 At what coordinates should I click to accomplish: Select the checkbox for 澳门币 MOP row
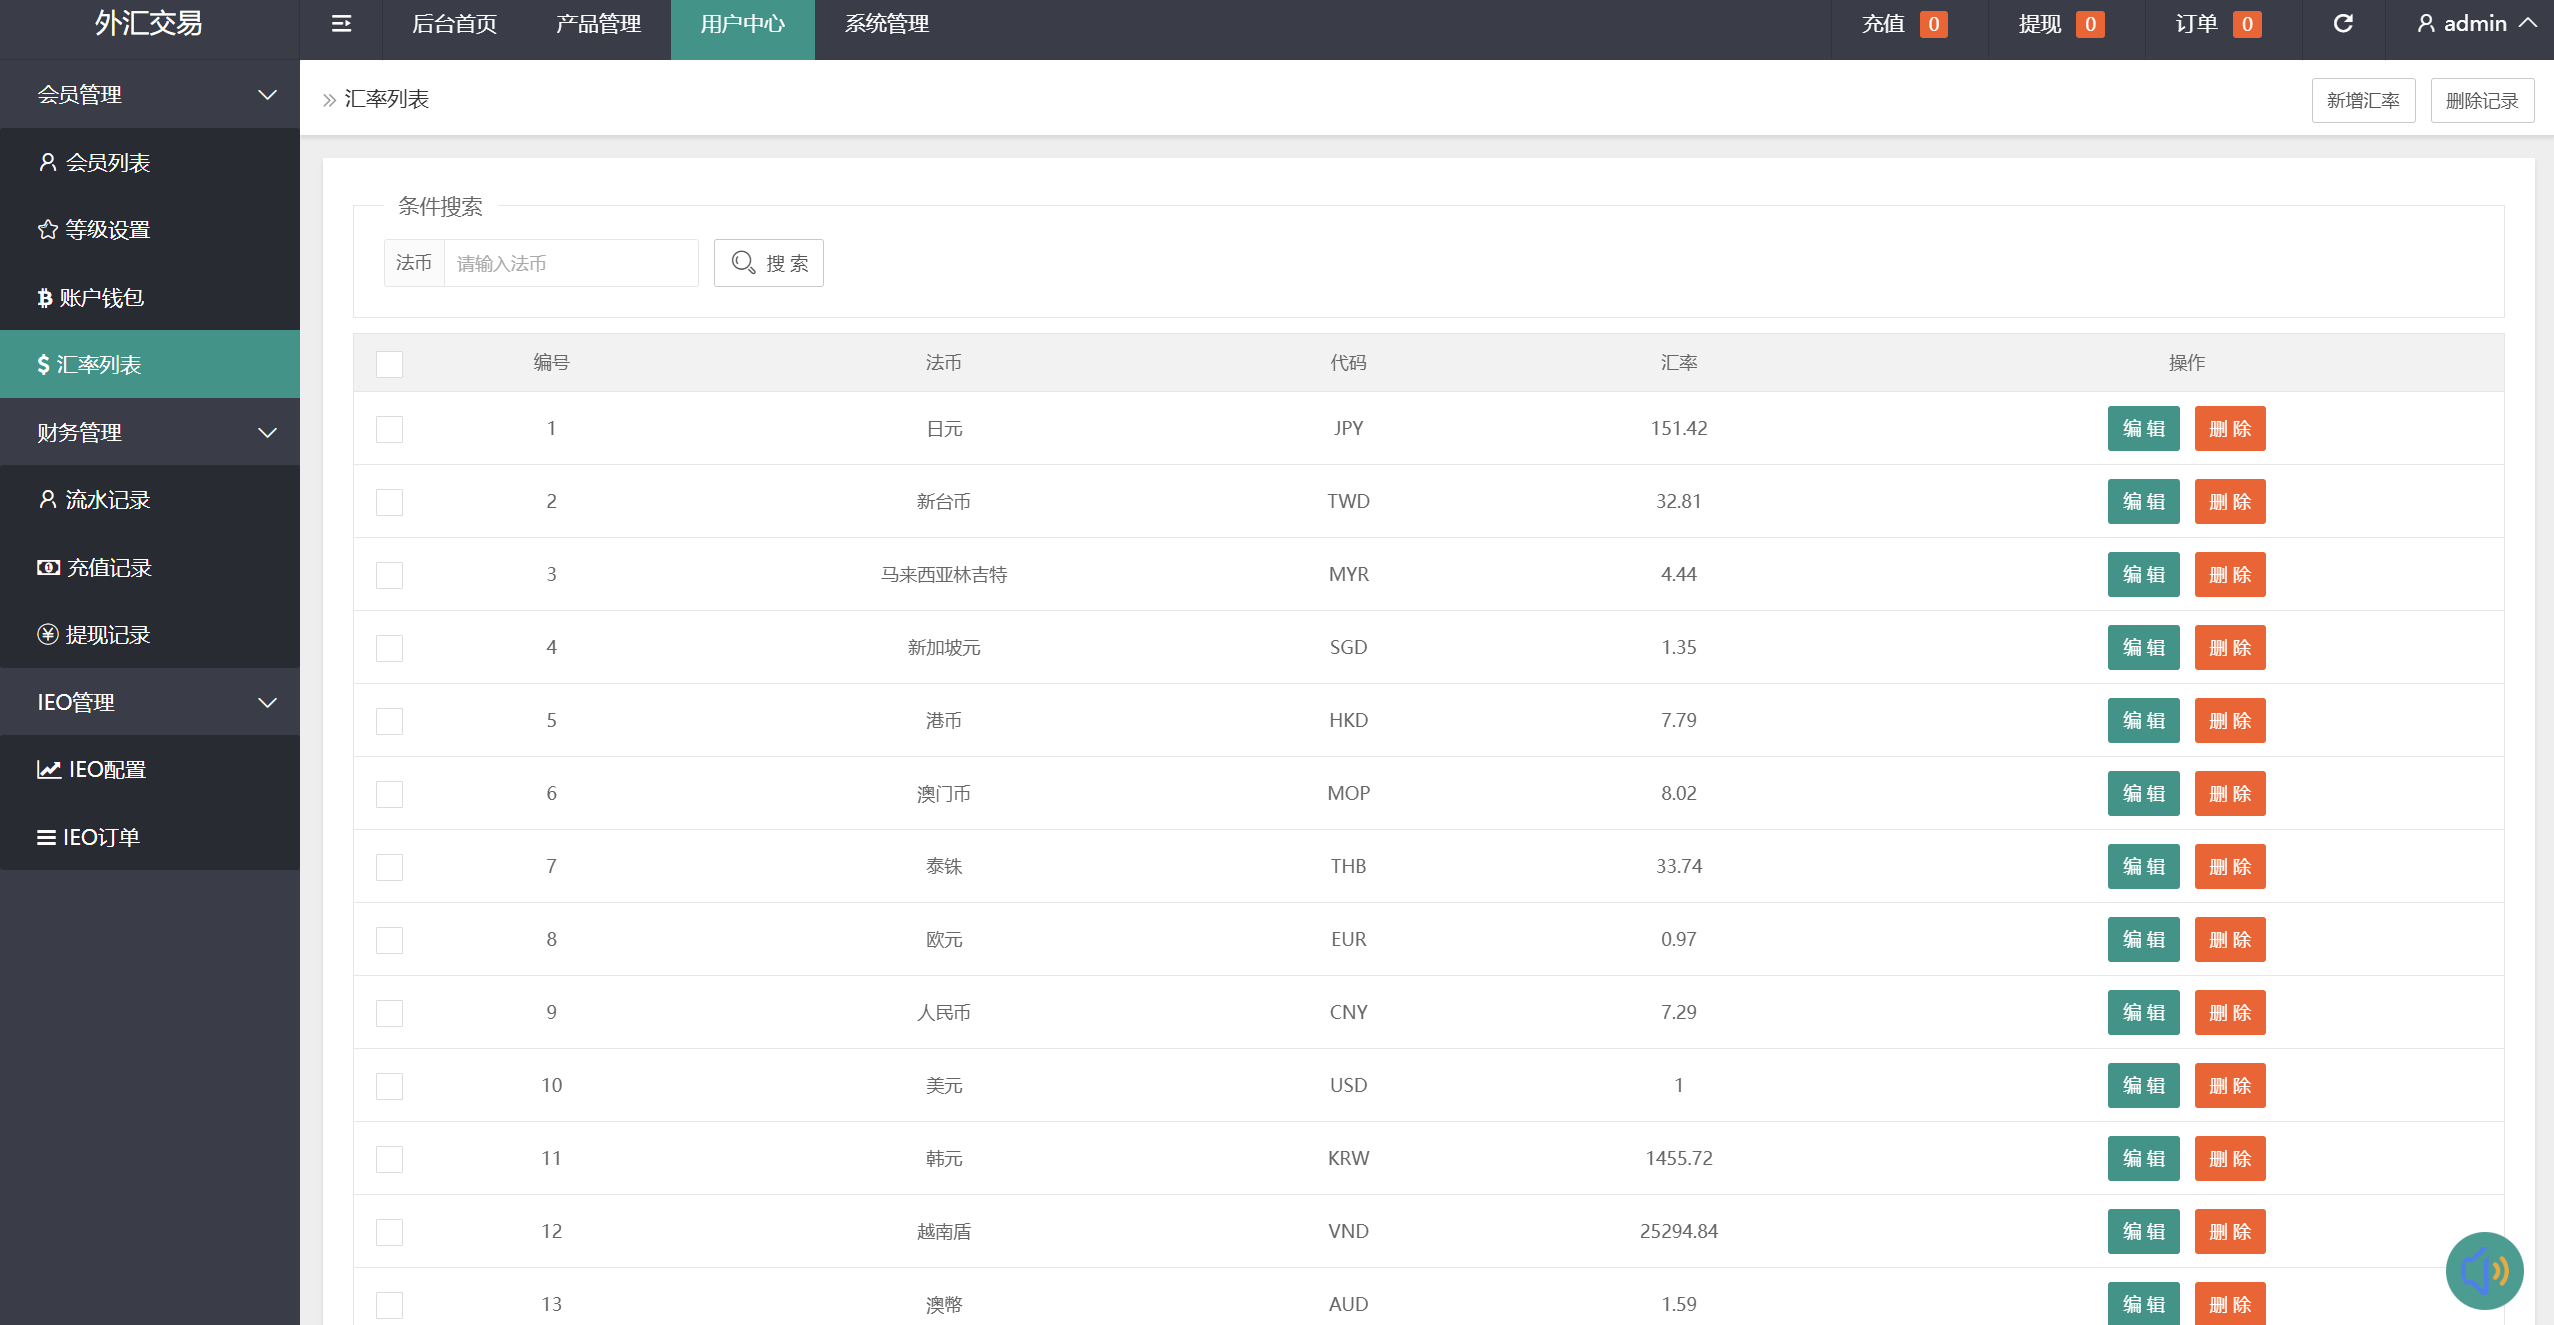[x=389, y=794]
